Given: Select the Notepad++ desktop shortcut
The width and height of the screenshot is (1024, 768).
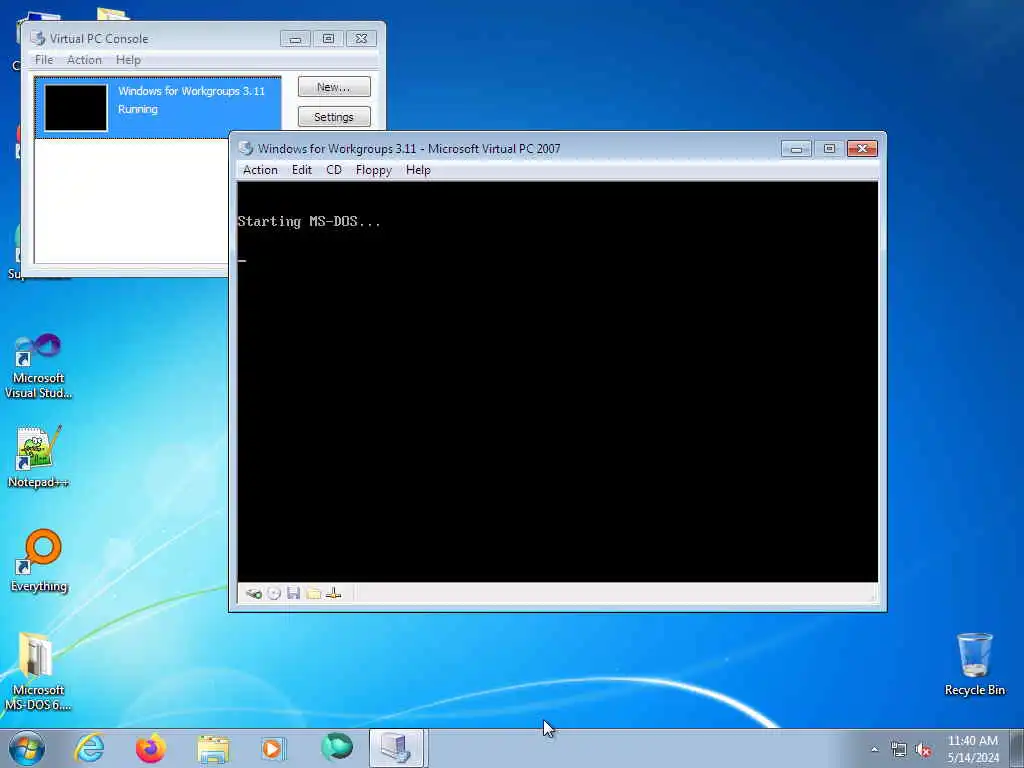Looking at the screenshot, I should coord(38,456).
